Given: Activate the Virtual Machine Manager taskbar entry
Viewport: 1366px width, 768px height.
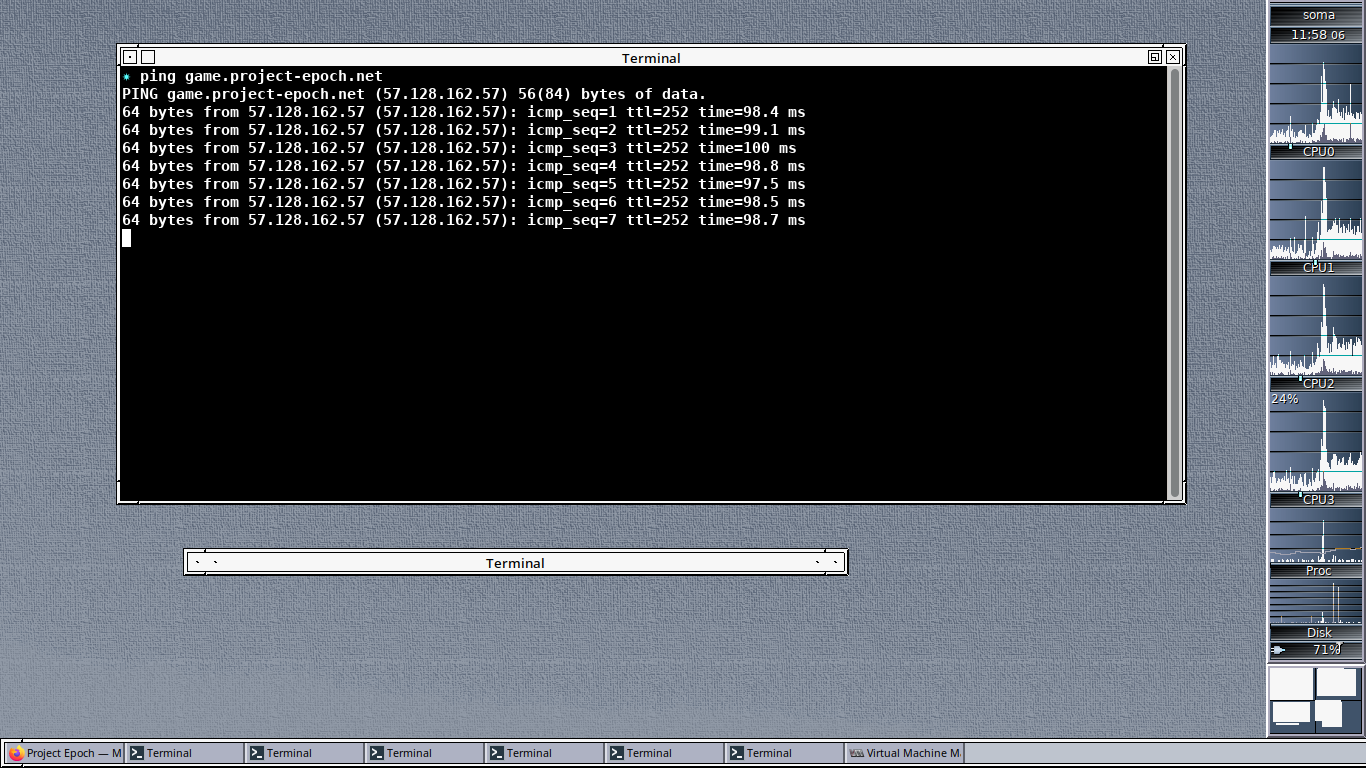Looking at the screenshot, I should pyautogui.click(x=904, y=753).
